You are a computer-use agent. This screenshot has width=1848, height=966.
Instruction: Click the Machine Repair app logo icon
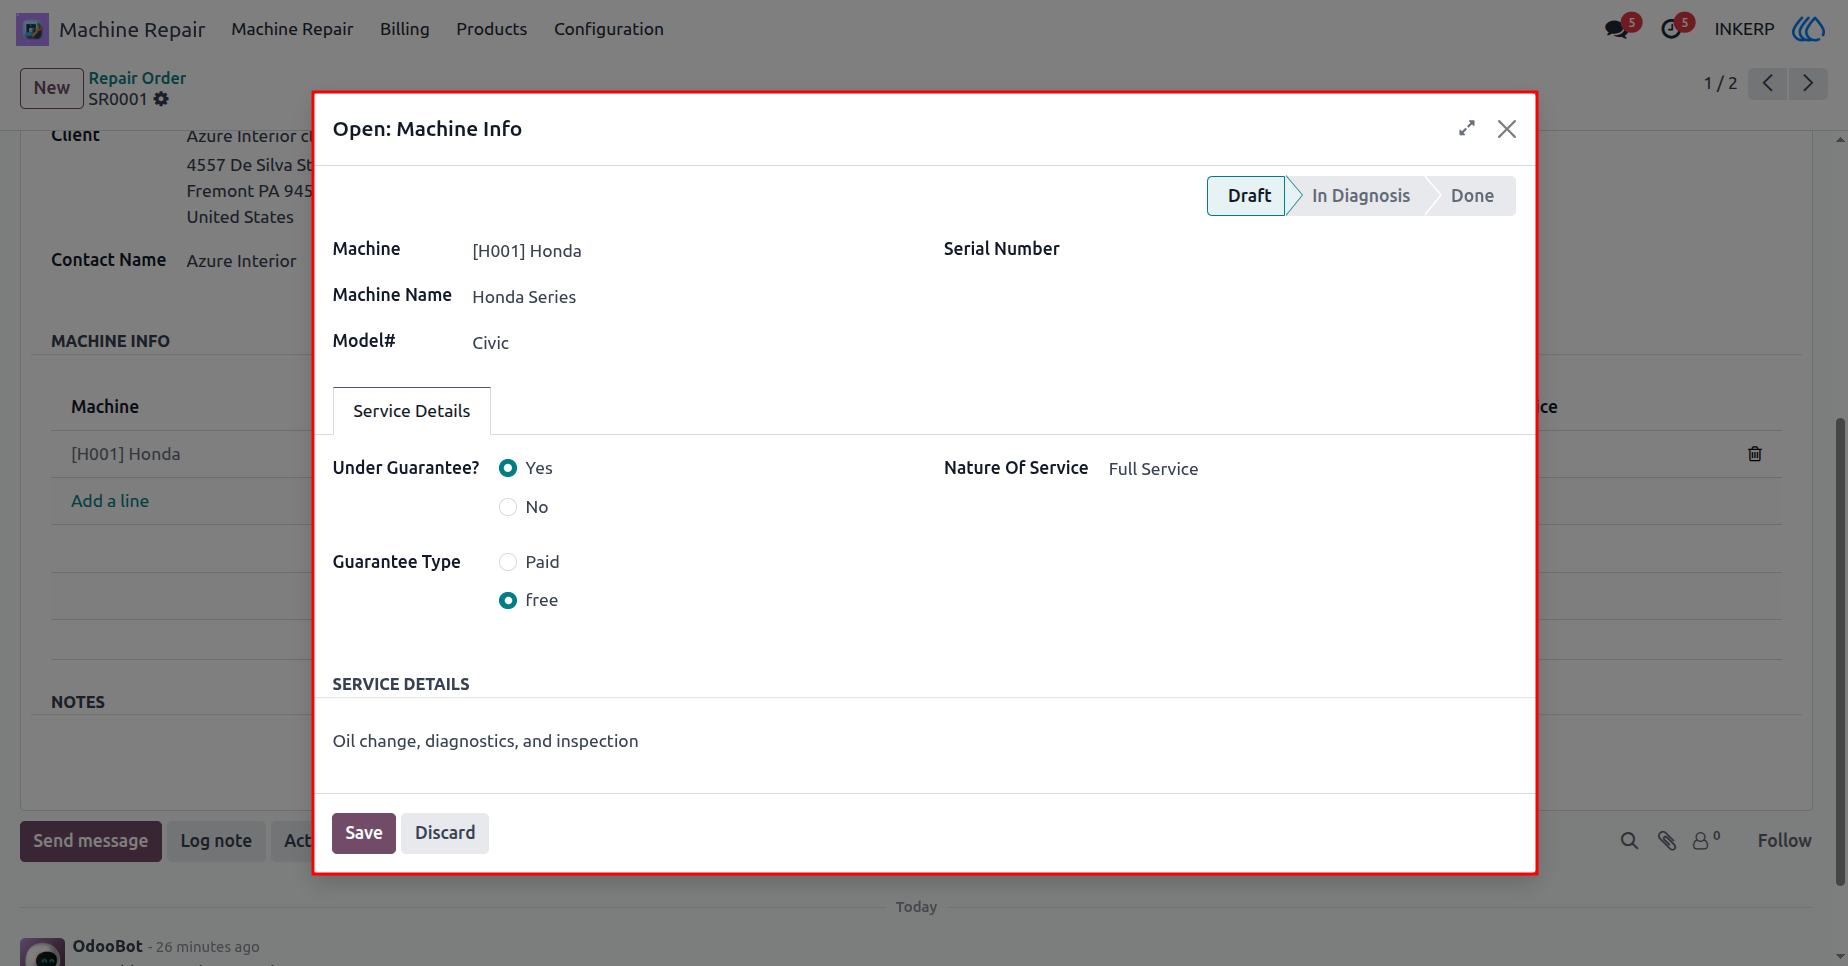click(32, 29)
